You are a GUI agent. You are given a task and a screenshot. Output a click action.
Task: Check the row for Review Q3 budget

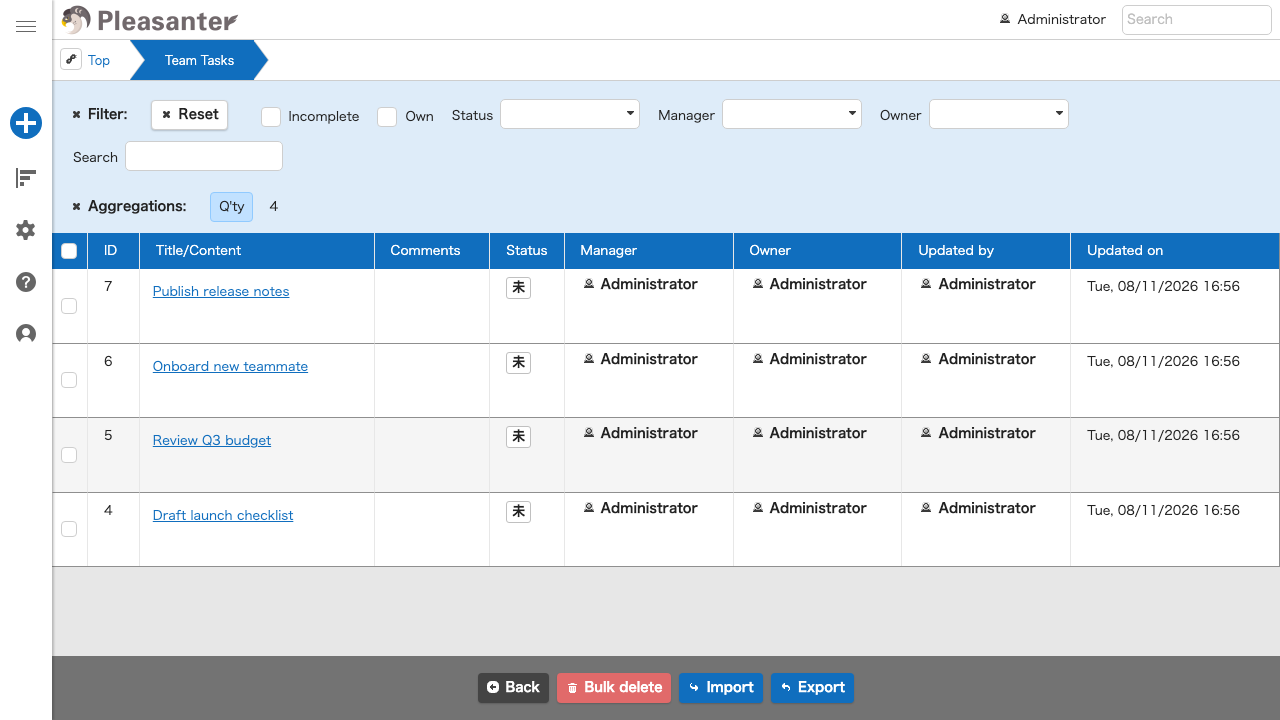69,455
